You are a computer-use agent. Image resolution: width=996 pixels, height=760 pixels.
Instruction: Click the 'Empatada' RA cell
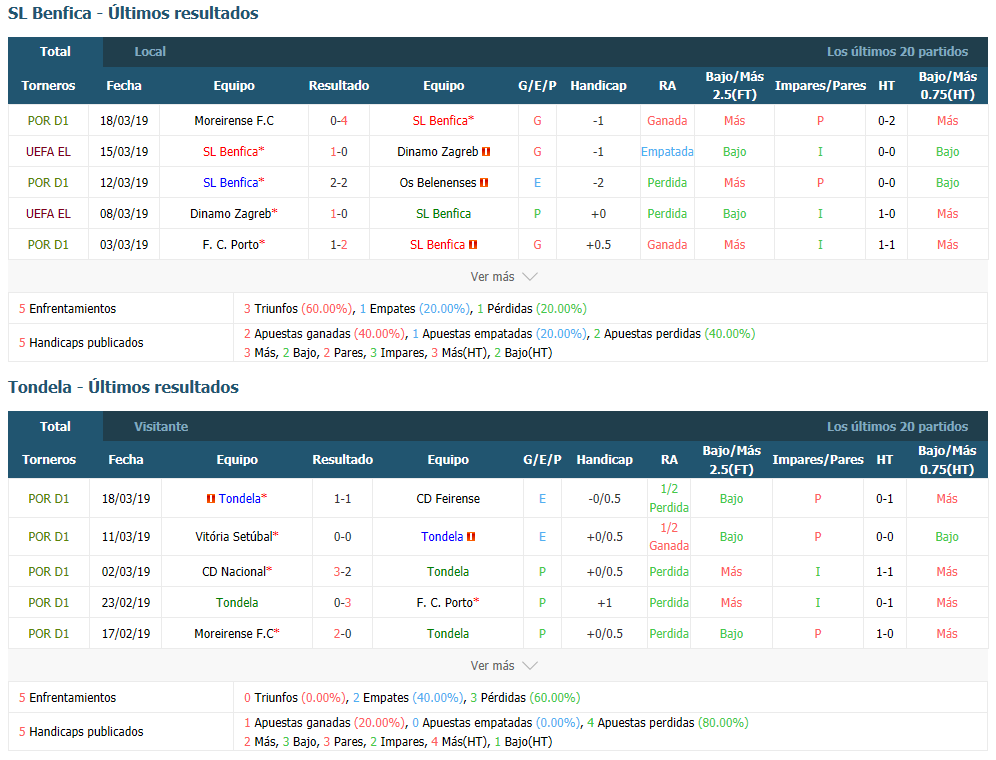click(667, 152)
